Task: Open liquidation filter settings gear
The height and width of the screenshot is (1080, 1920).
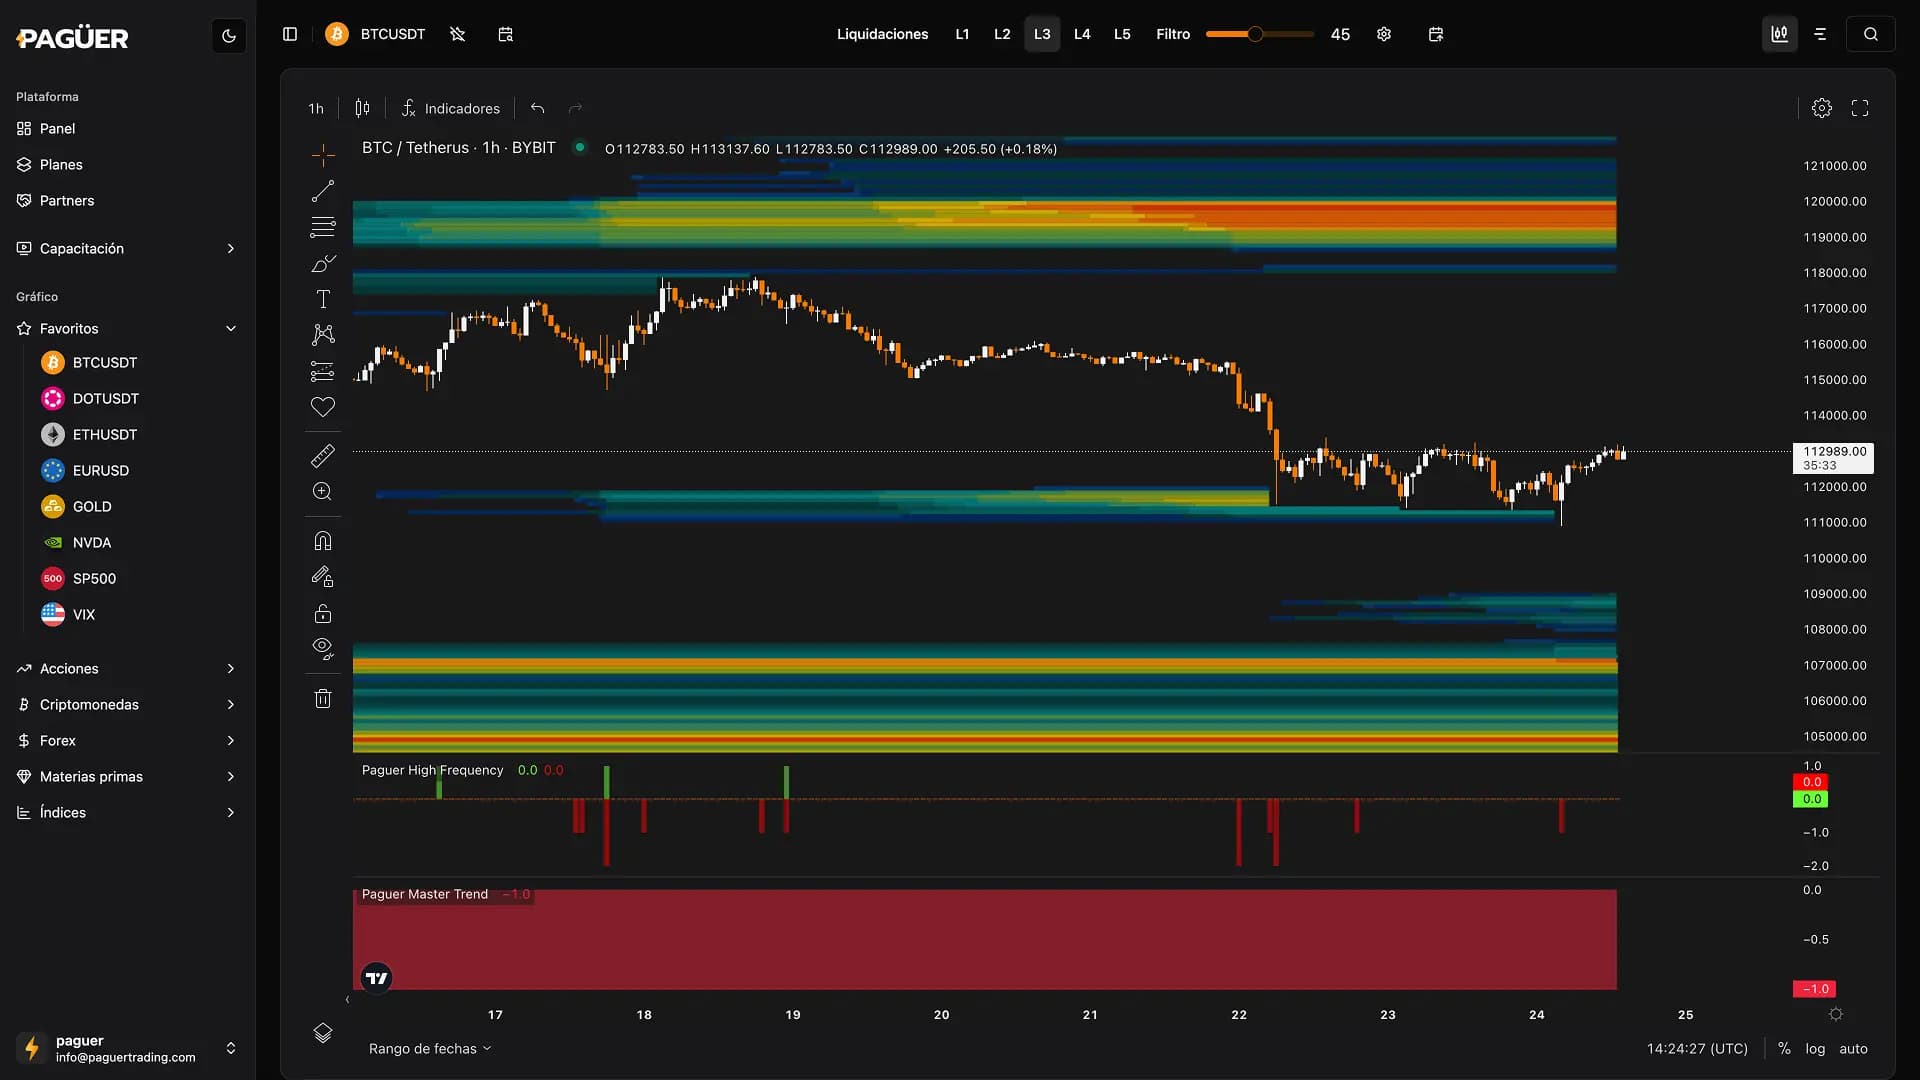Action: [x=1384, y=34]
